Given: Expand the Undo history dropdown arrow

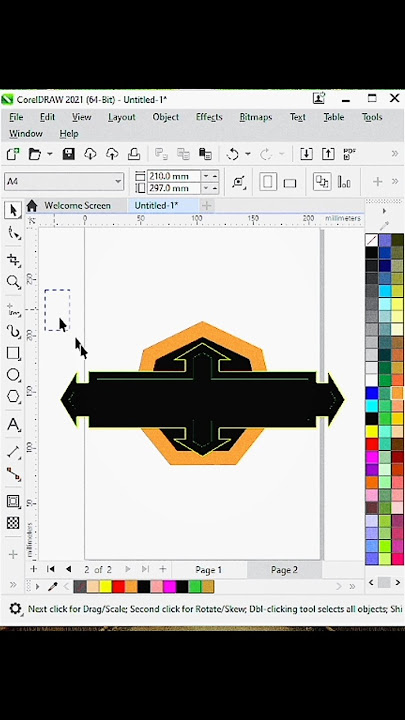Looking at the screenshot, I should 248,154.
